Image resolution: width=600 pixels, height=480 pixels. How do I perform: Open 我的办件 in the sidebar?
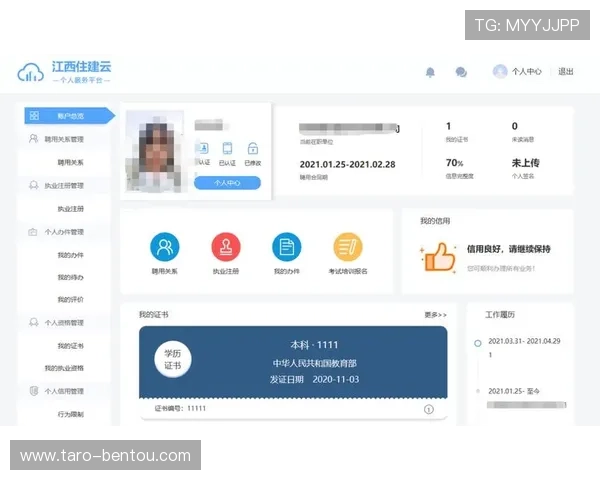coord(70,255)
